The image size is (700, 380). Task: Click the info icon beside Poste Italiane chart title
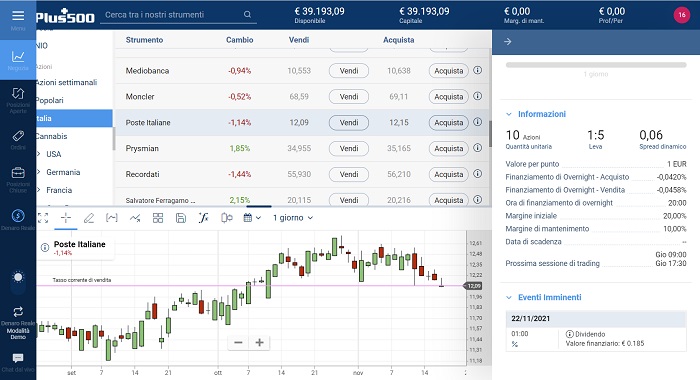pos(45,247)
